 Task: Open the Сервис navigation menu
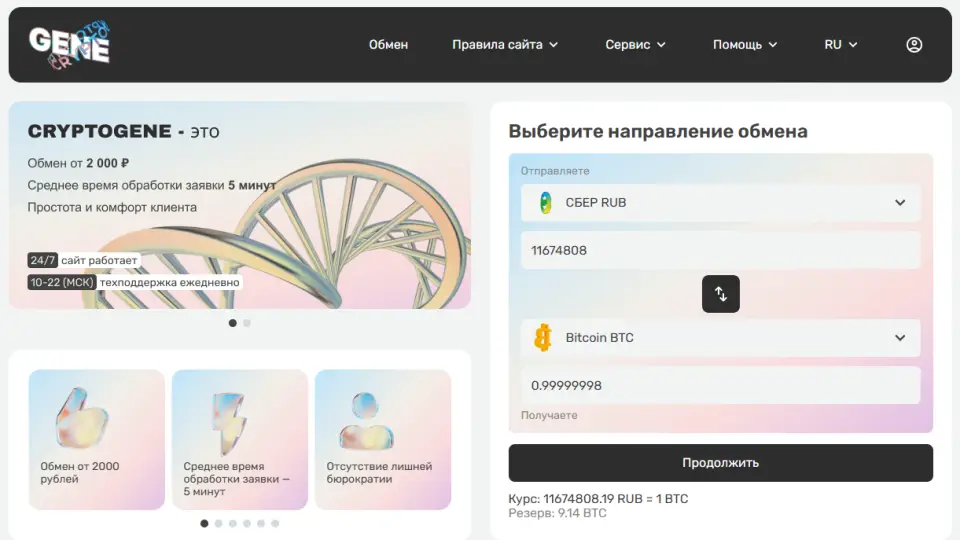click(x=635, y=45)
